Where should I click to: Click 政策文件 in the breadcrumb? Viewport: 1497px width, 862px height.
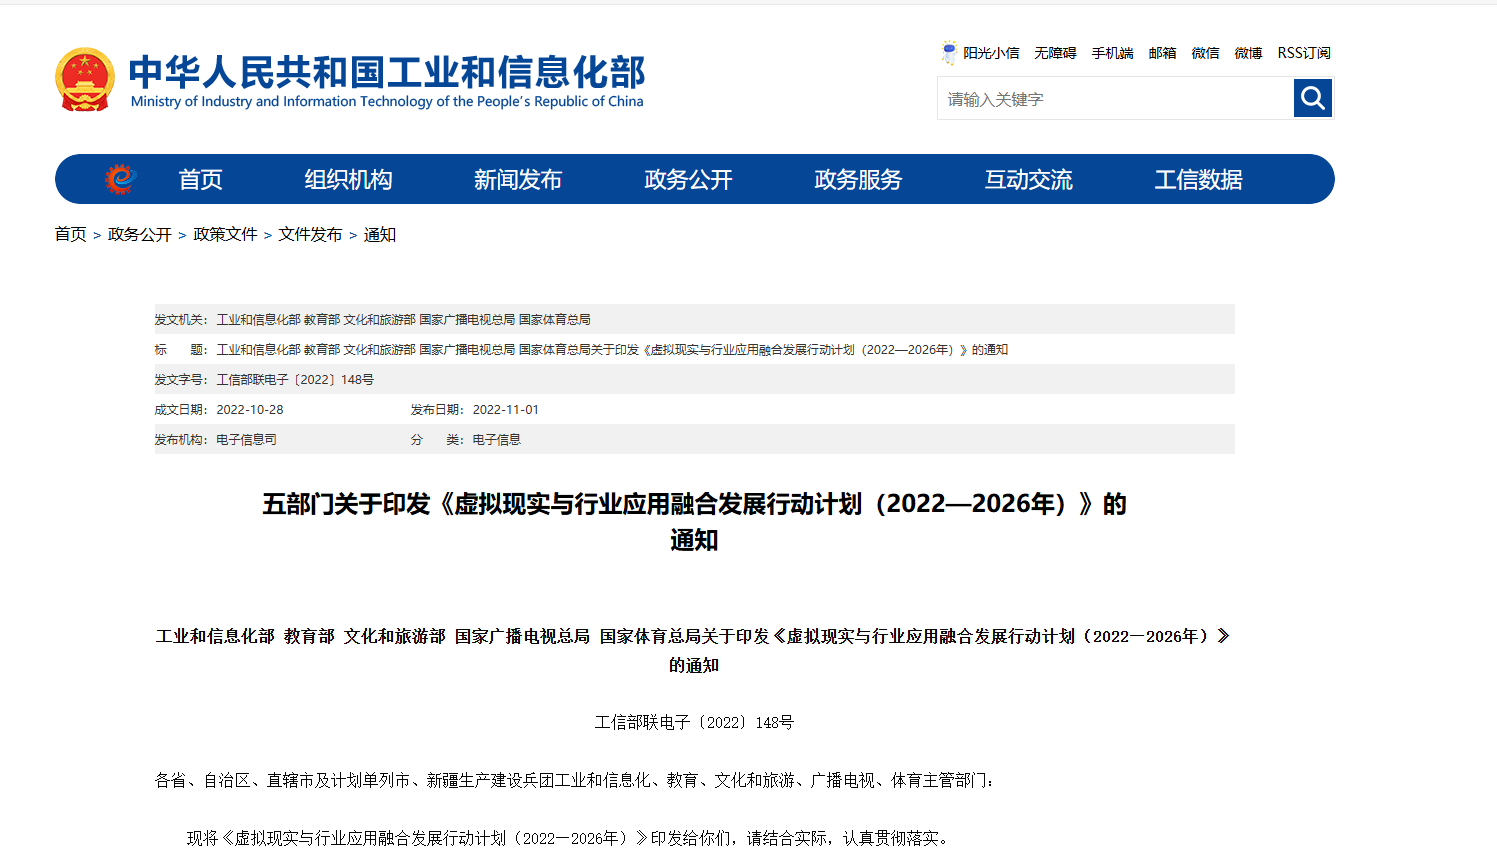225,234
